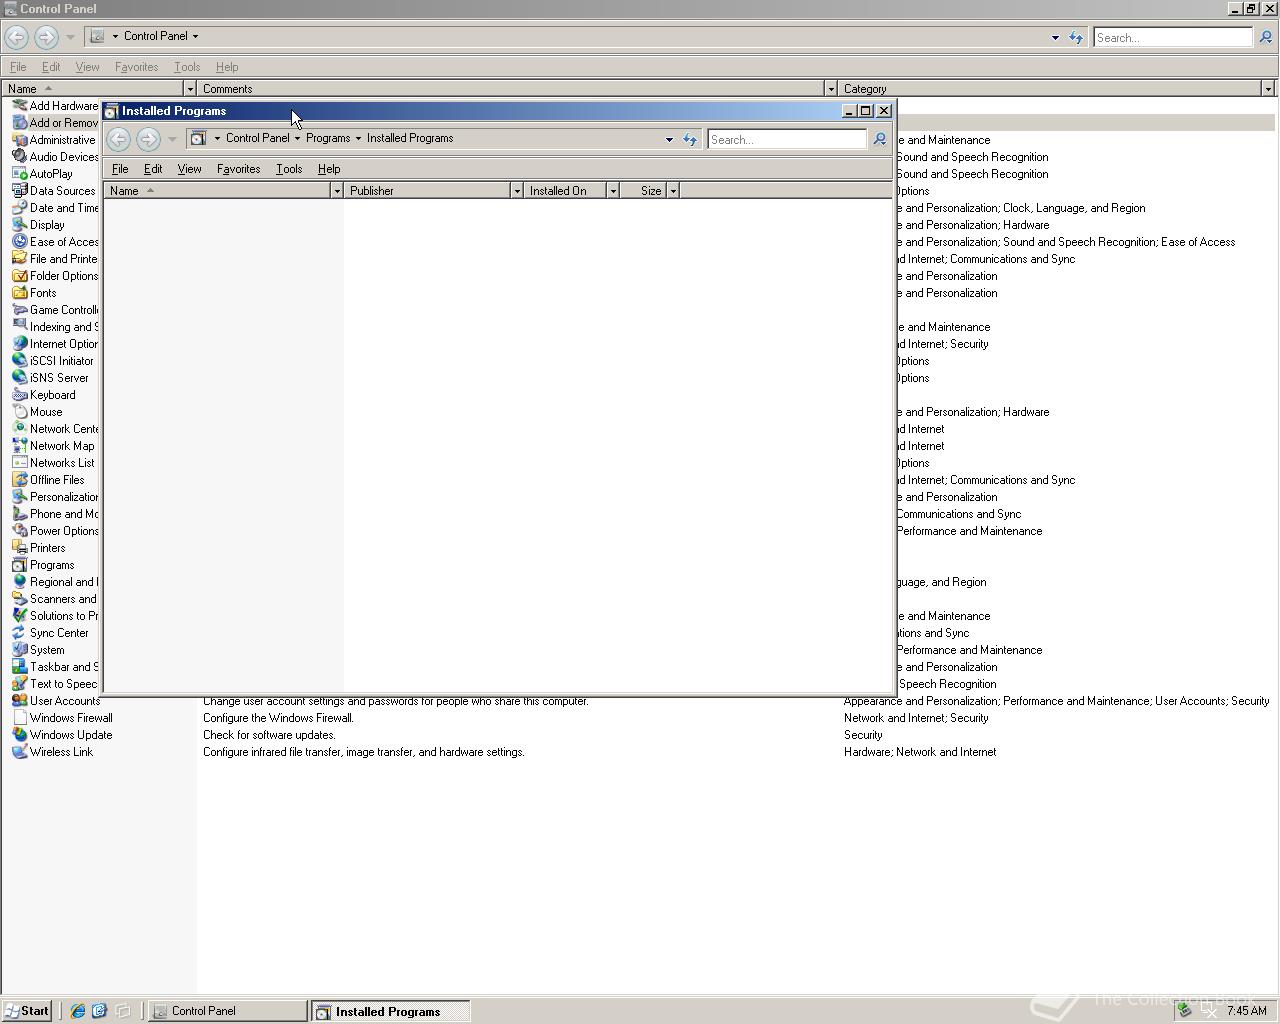
Task: Click the Windows Firewall icon
Action: (19, 718)
